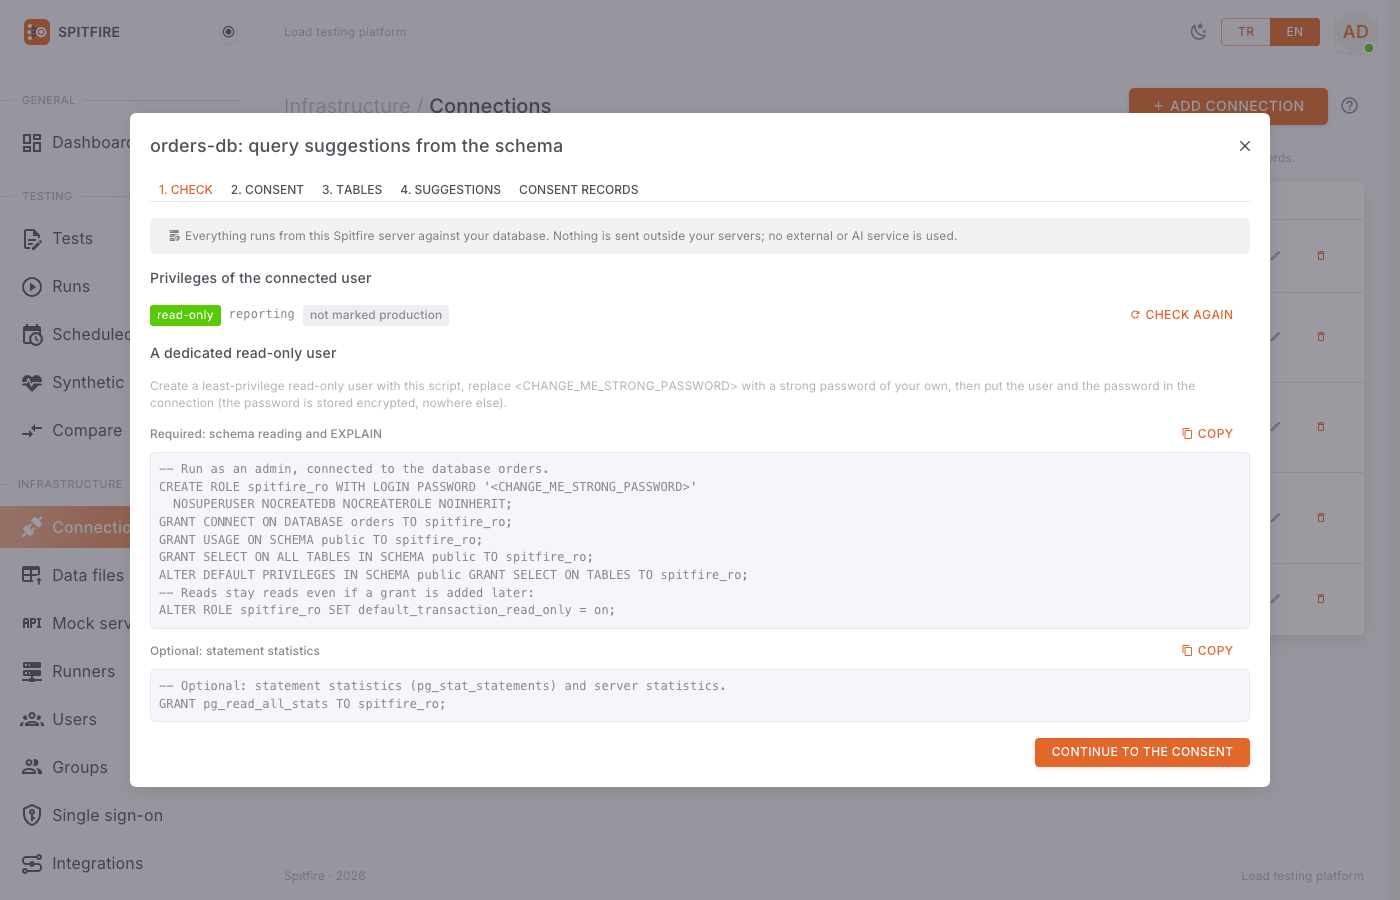The width and height of the screenshot is (1400, 900).
Task: Switch language to TR
Action: [x=1246, y=32]
